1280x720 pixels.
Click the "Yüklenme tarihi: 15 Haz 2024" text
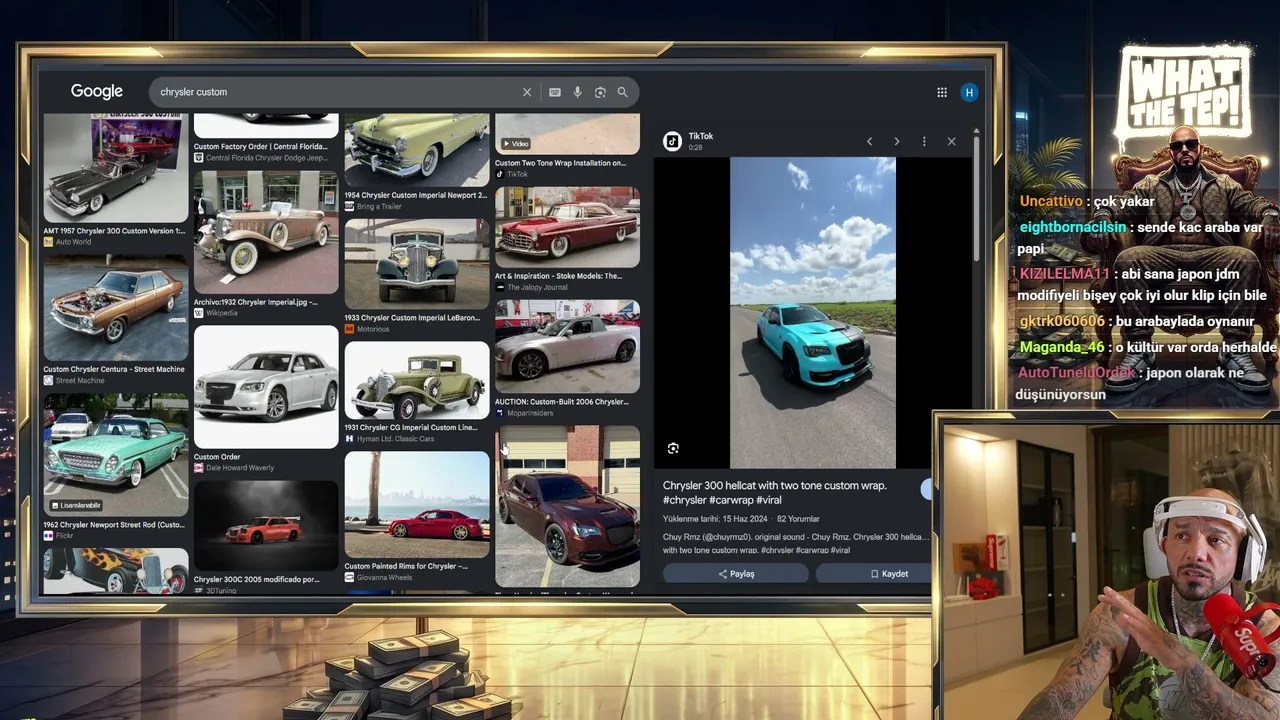pos(715,519)
